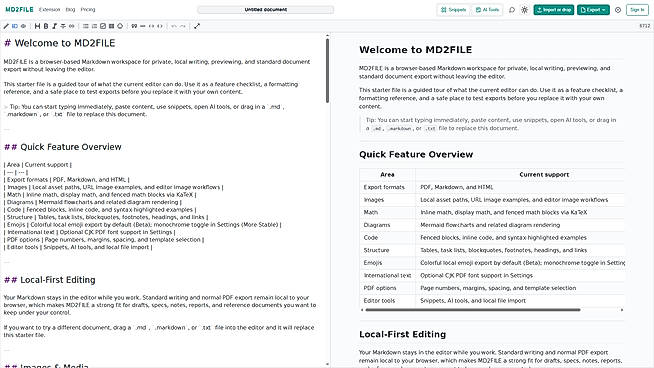Click '## Quick Feature Overview' in editor
654x368 pixels.
[63, 147]
